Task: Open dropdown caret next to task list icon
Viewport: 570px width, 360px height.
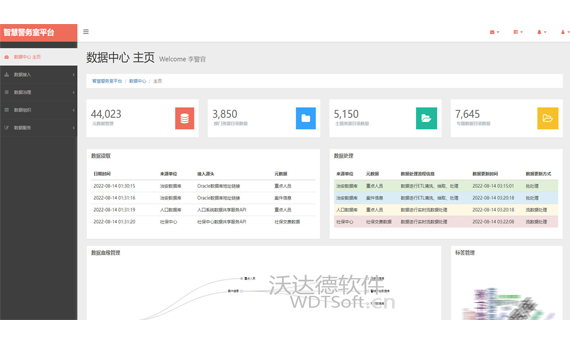Action: [521, 32]
